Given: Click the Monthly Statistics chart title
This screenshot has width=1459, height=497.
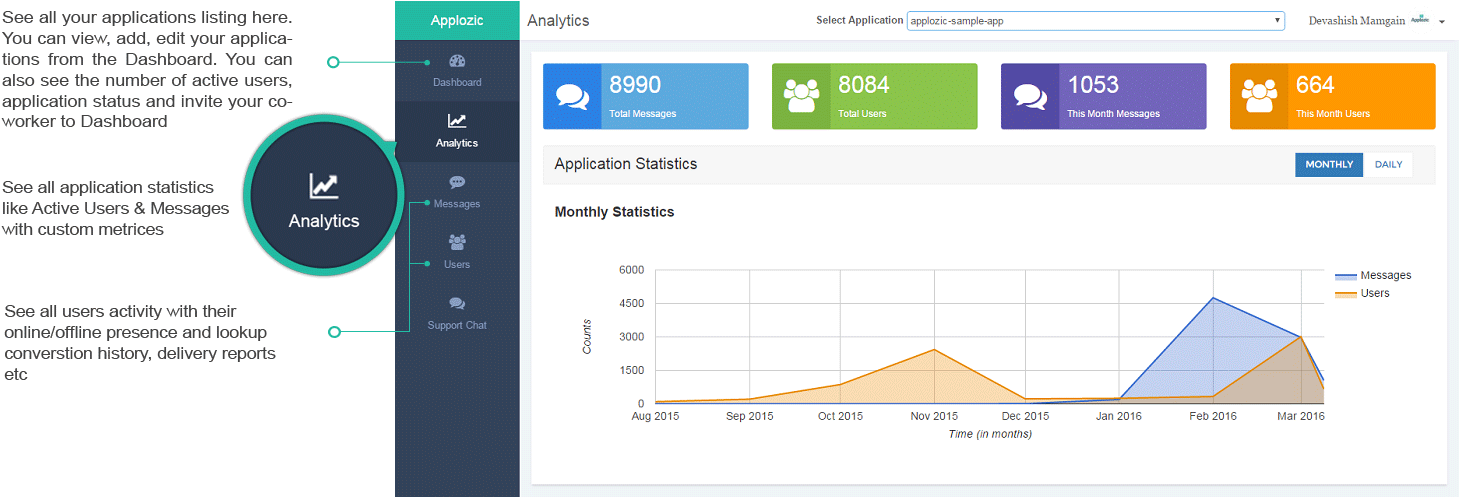Looking at the screenshot, I should point(614,212).
